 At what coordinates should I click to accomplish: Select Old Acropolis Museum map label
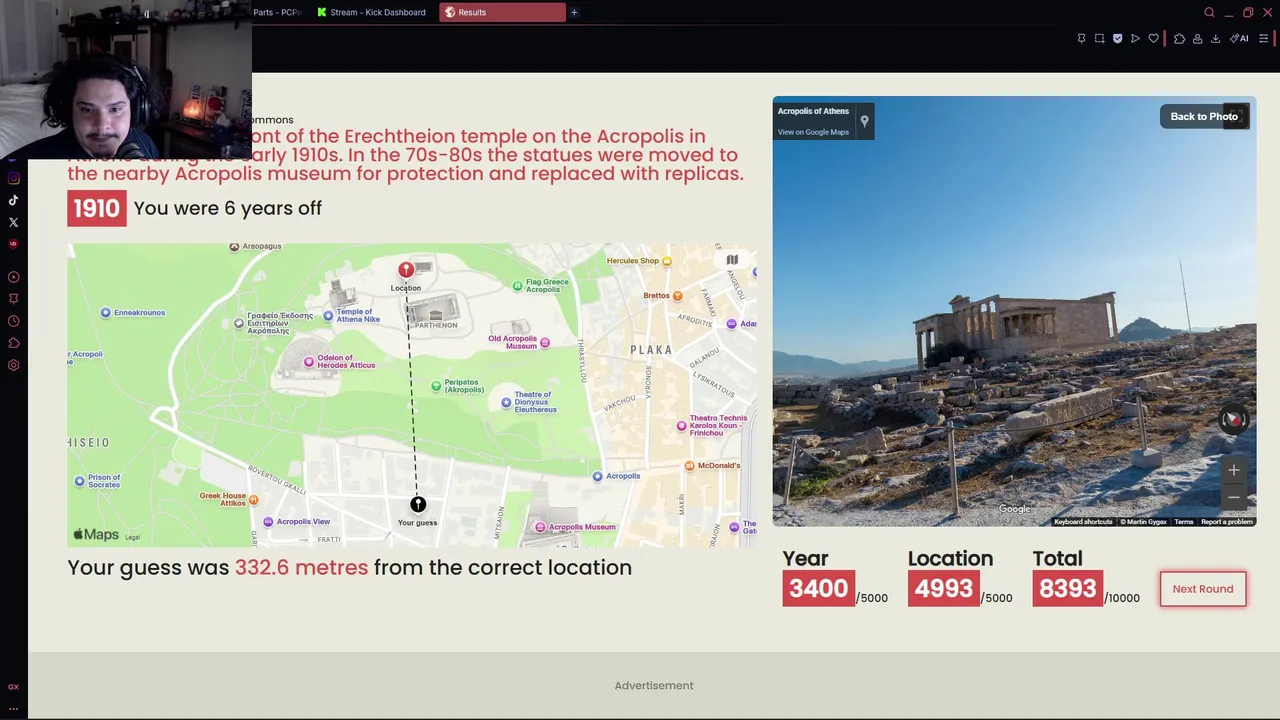519,342
